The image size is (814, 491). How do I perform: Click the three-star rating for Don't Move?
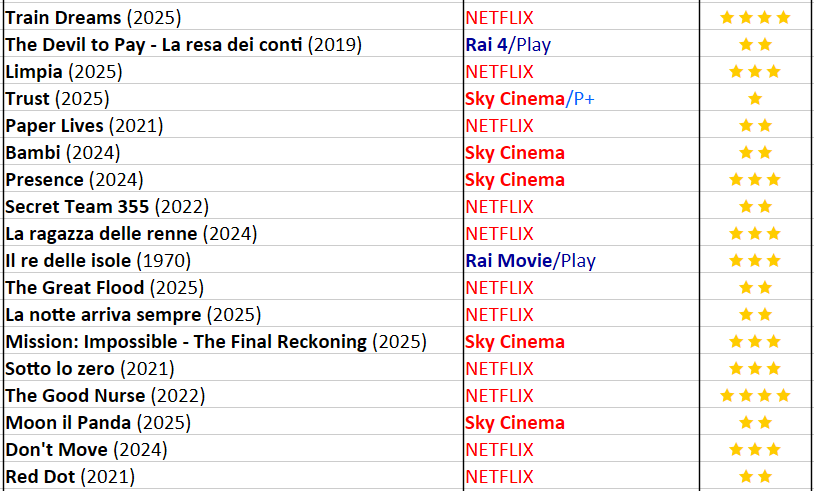755,449
